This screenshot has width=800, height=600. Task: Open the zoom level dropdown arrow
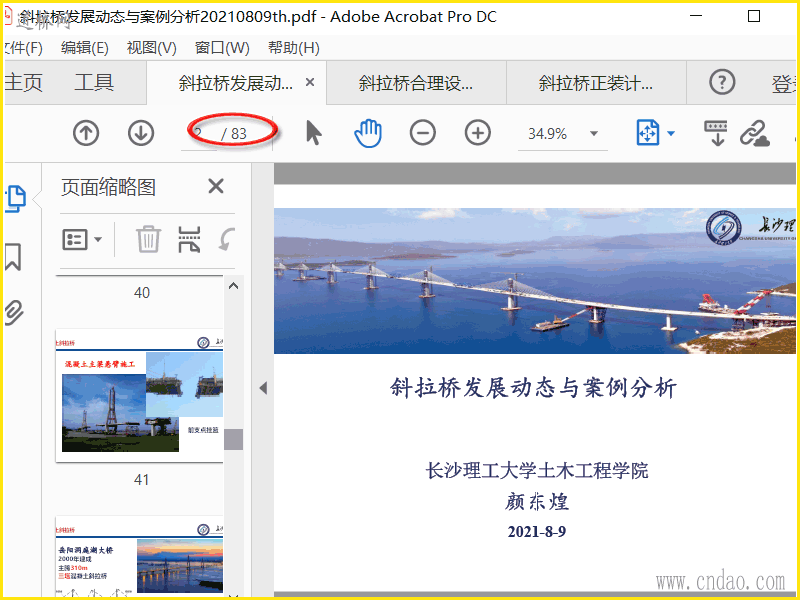coord(593,134)
